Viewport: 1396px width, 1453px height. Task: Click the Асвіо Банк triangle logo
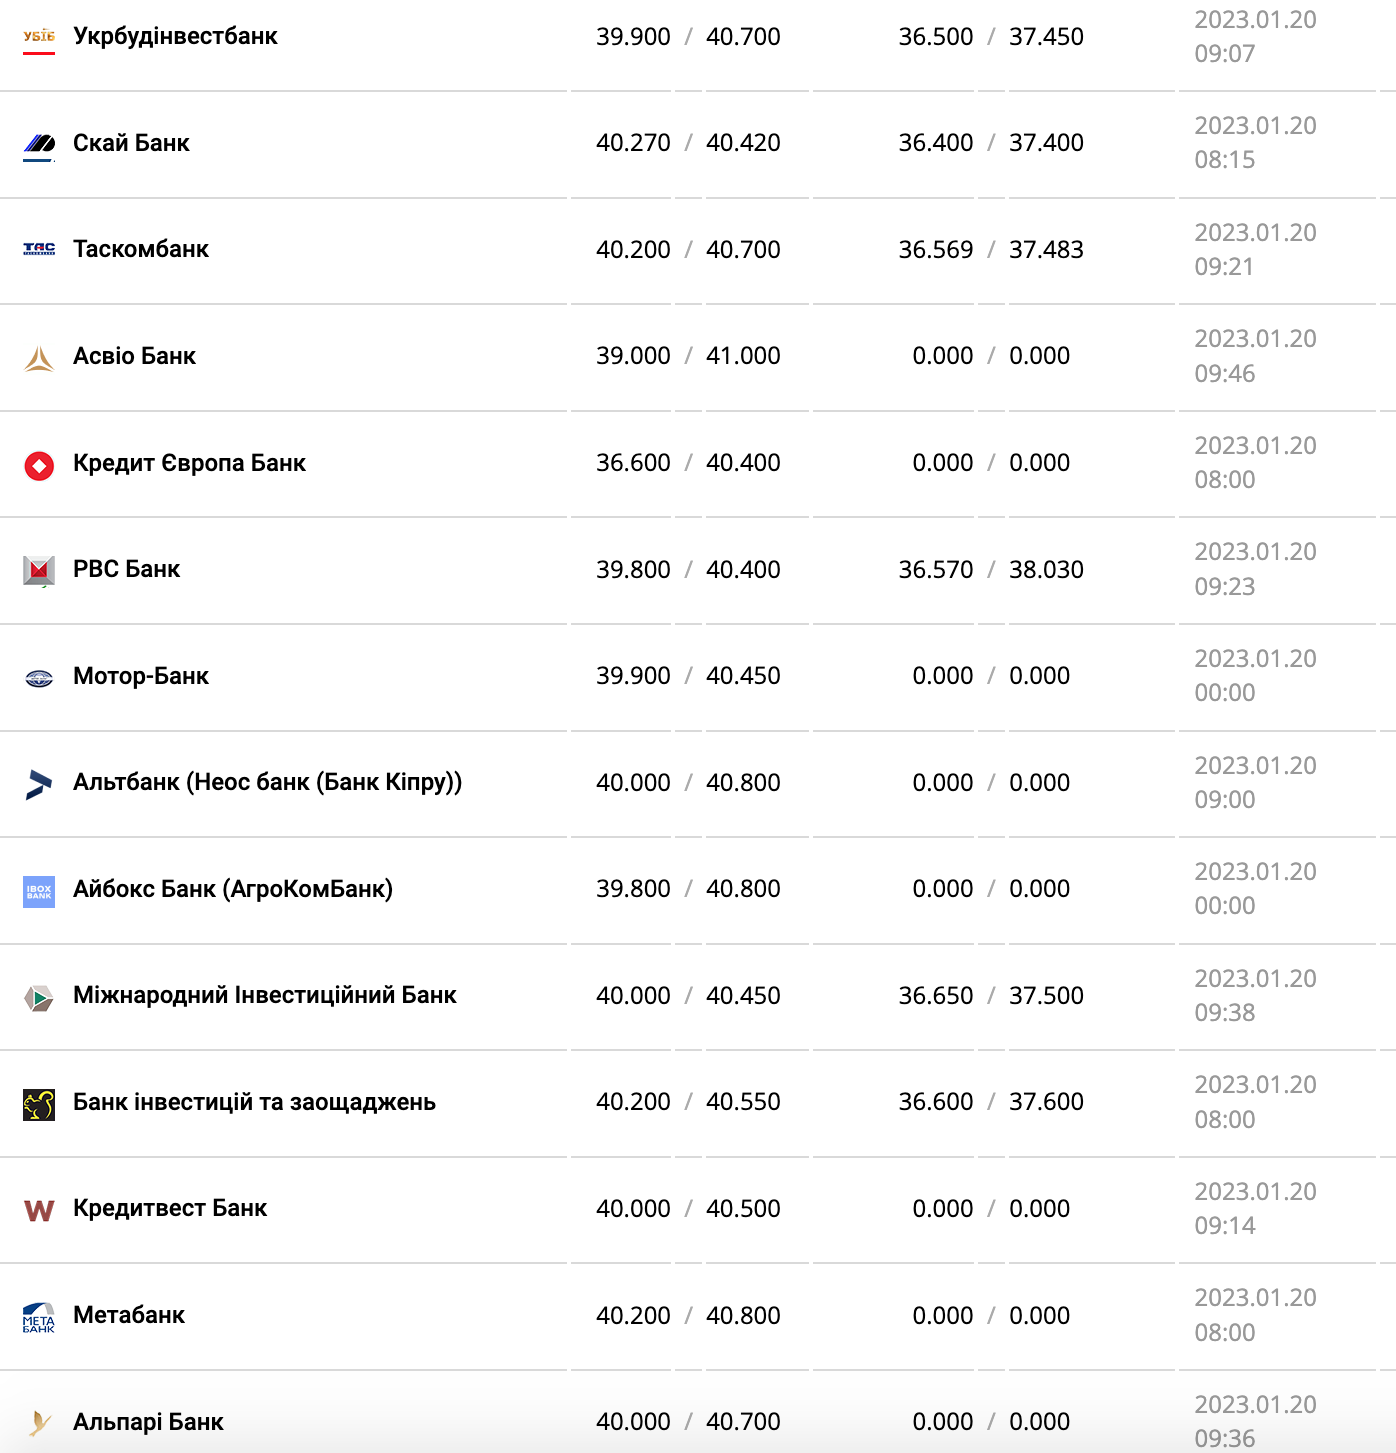point(39,358)
